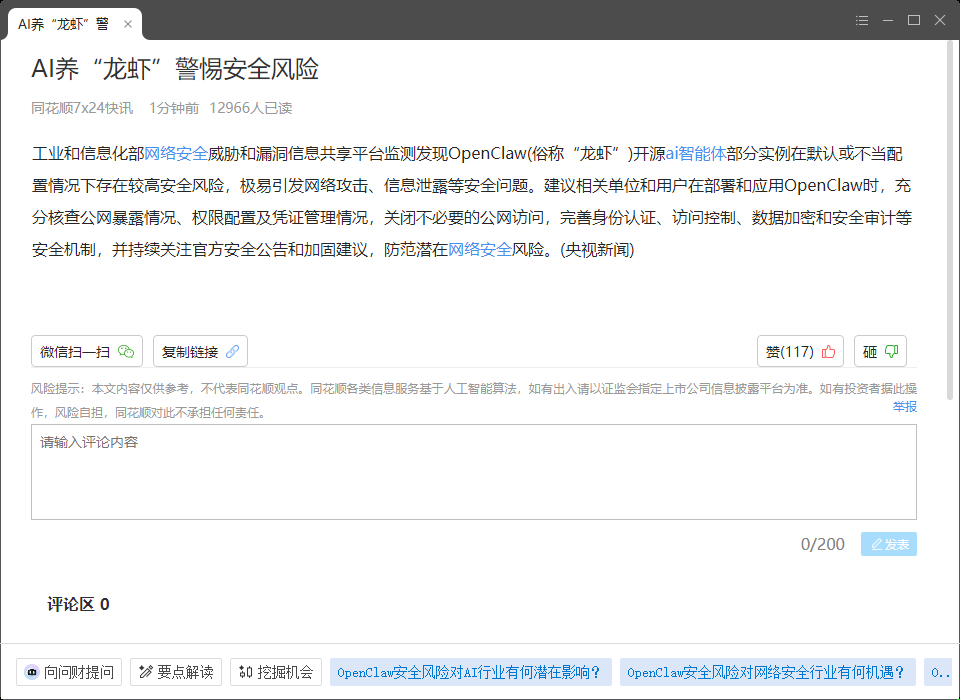This screenshot has height=700, width=960.
Task: Click the robot icon beside 向问财提问
Action: 31,672
